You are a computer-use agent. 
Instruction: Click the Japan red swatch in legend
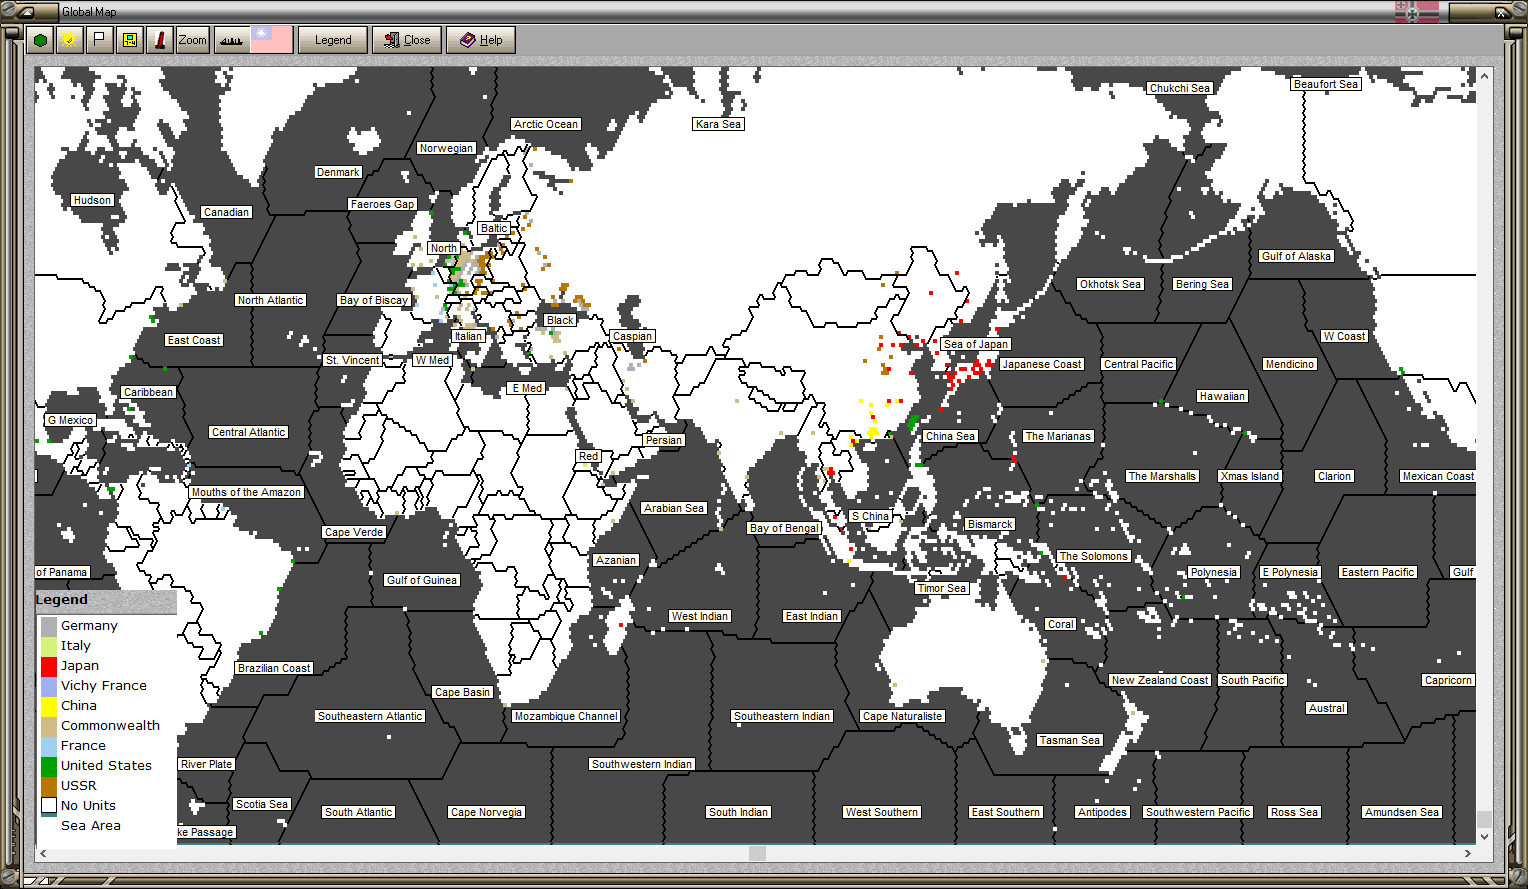click(x=49, y=666)
